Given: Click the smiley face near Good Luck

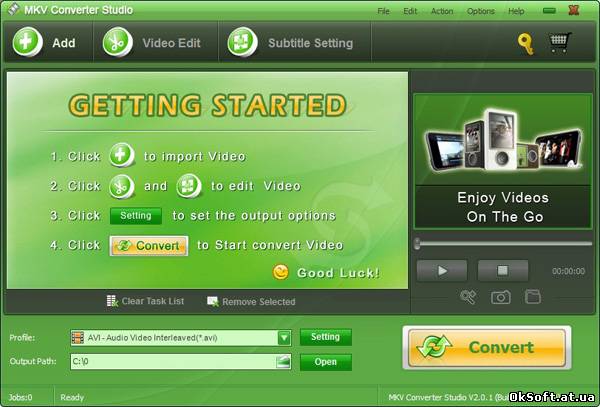Looking at the screenshot, I should pyautogui.click(x=280, y=272).
